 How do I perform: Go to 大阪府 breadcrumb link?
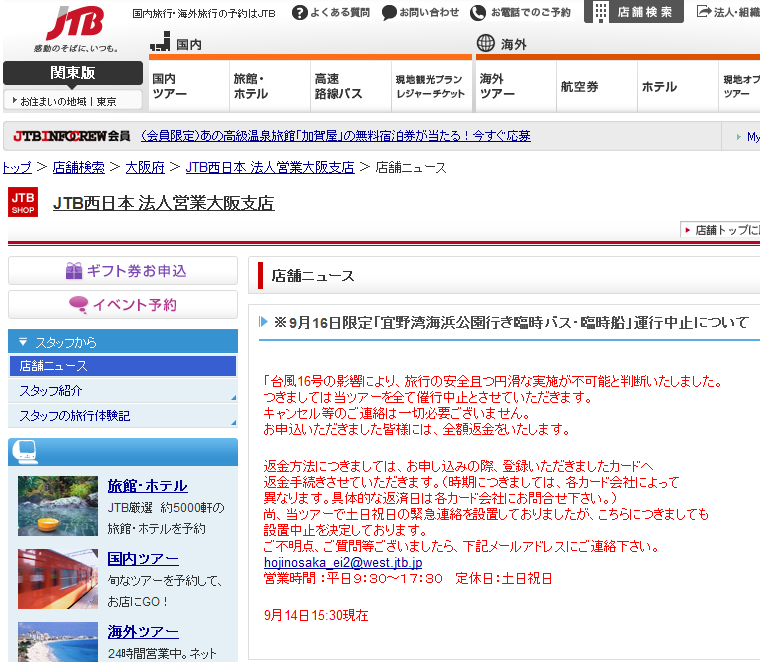(145, 168)
